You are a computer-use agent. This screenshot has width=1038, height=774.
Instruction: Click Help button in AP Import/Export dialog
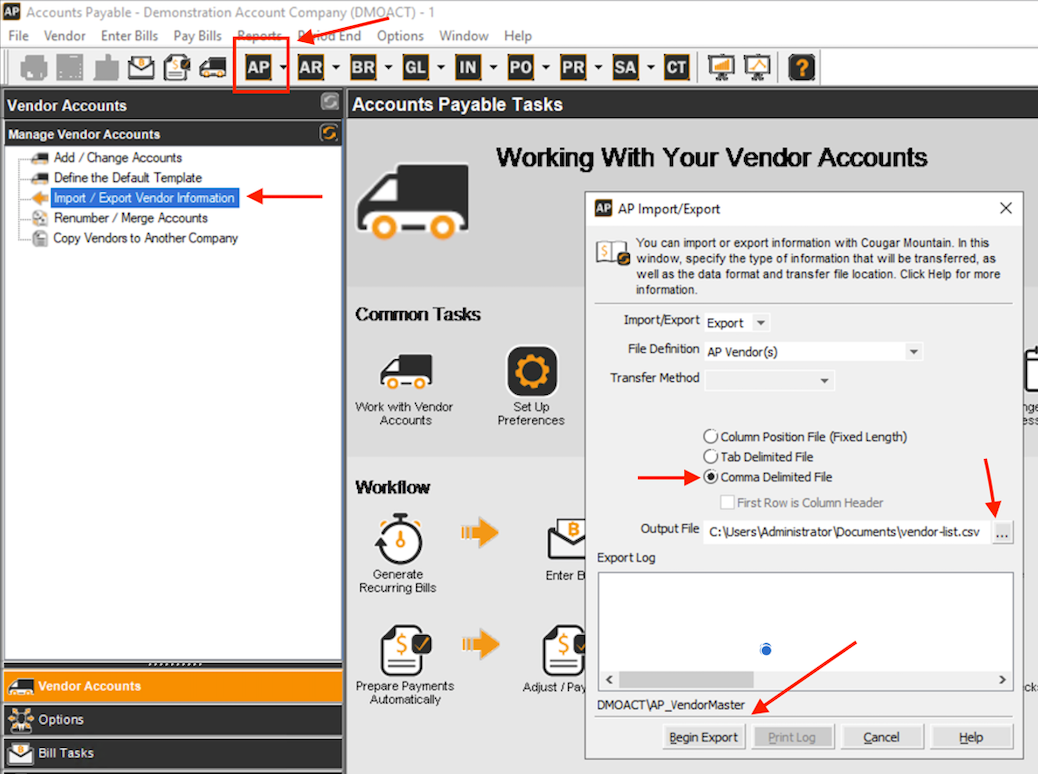pyautogui.click(x=971, y=737)
